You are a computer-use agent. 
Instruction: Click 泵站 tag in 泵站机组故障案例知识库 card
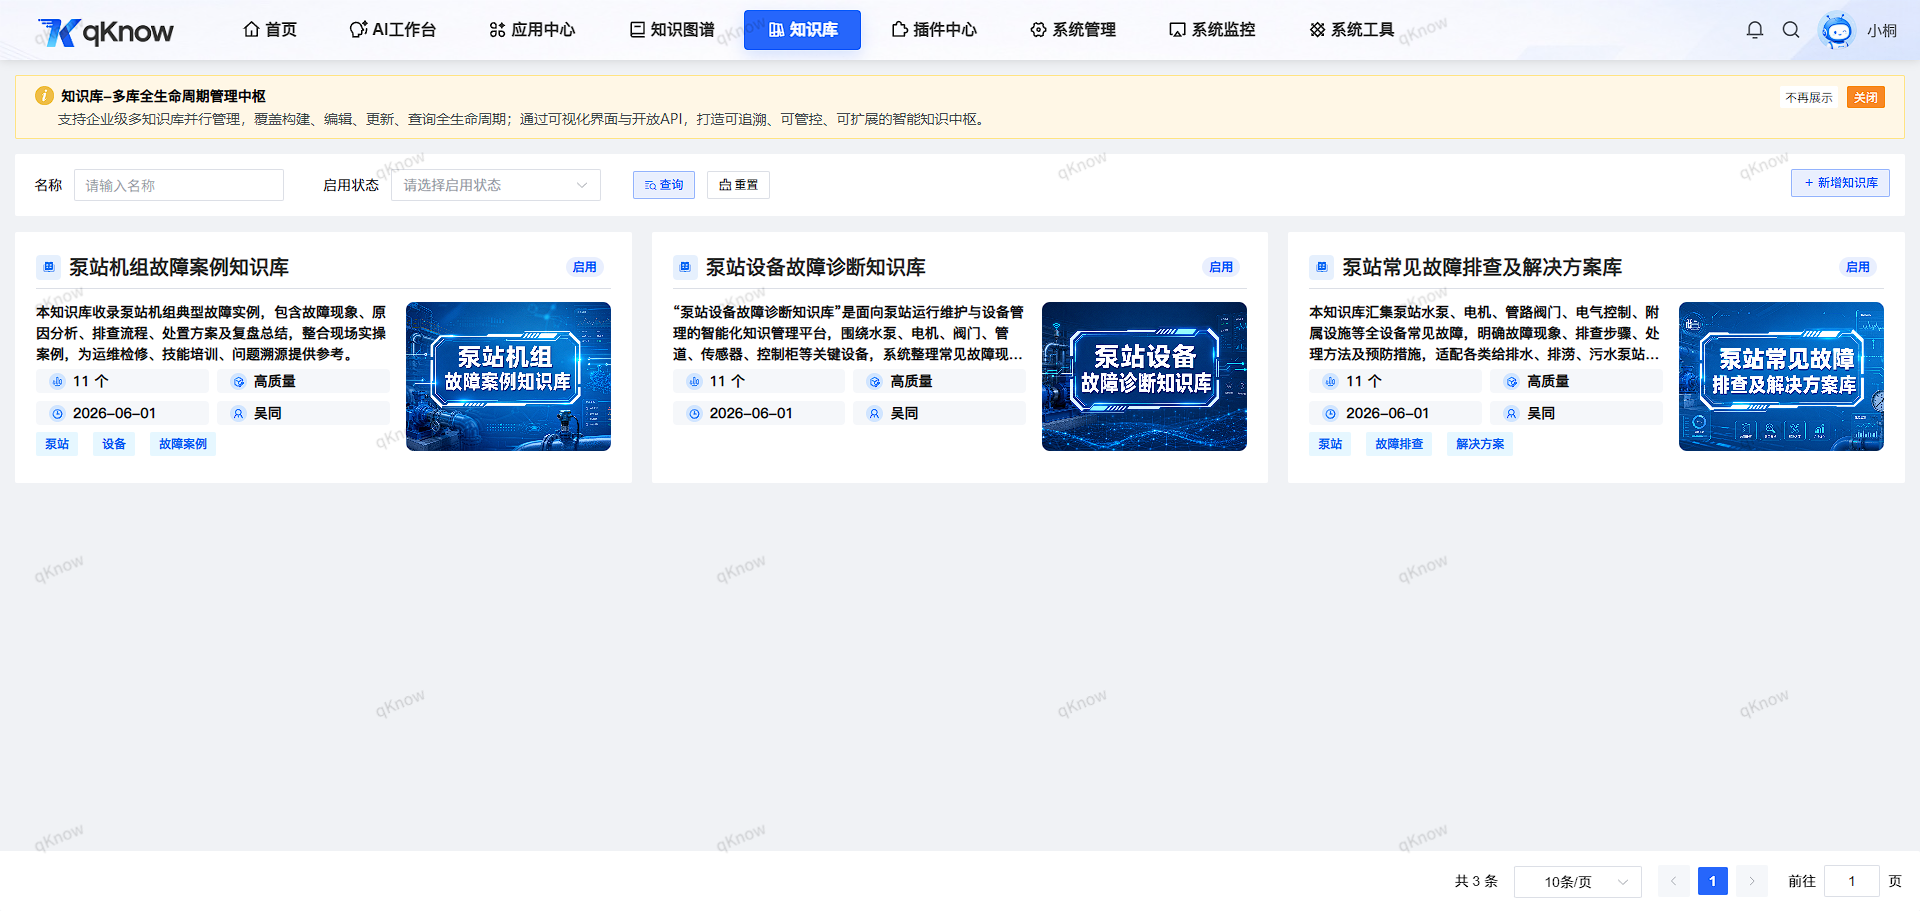(x=57, y=444)
